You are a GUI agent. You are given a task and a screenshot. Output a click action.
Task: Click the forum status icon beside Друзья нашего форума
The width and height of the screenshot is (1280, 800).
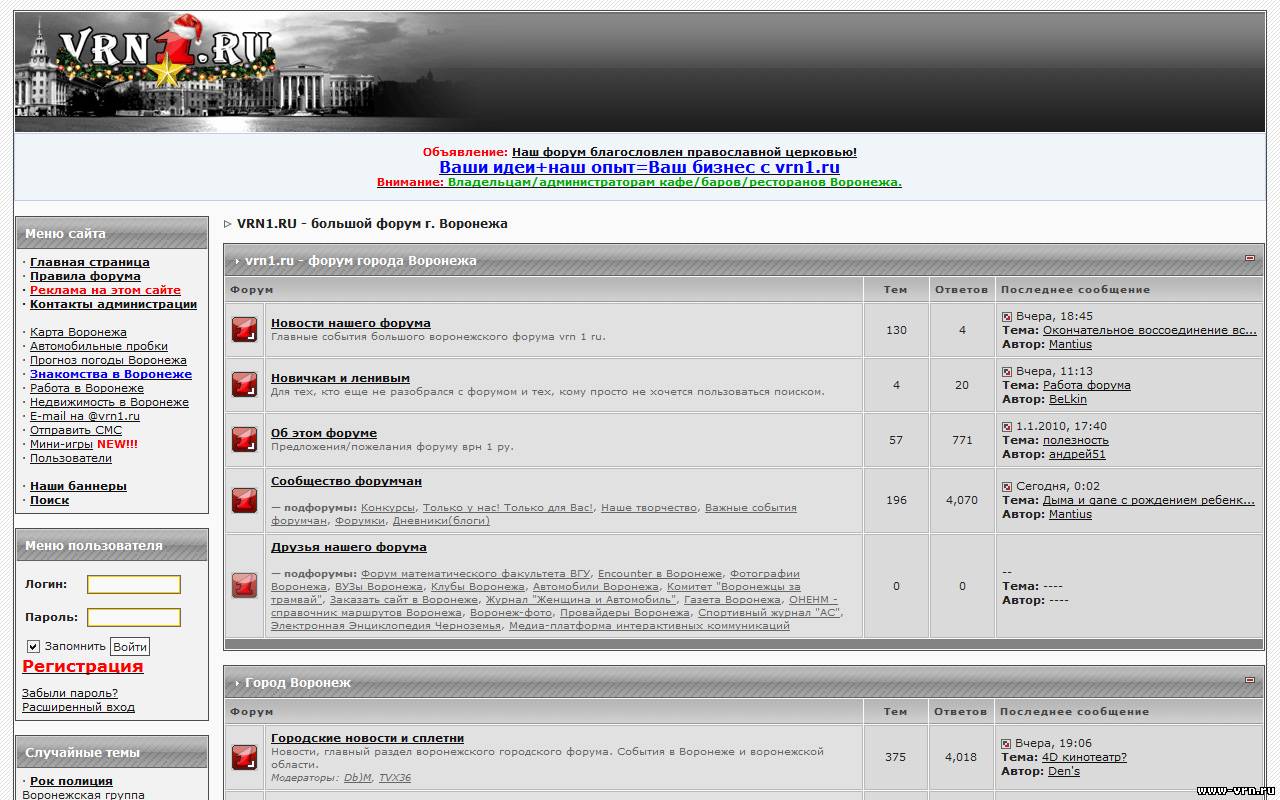point(244,586)
